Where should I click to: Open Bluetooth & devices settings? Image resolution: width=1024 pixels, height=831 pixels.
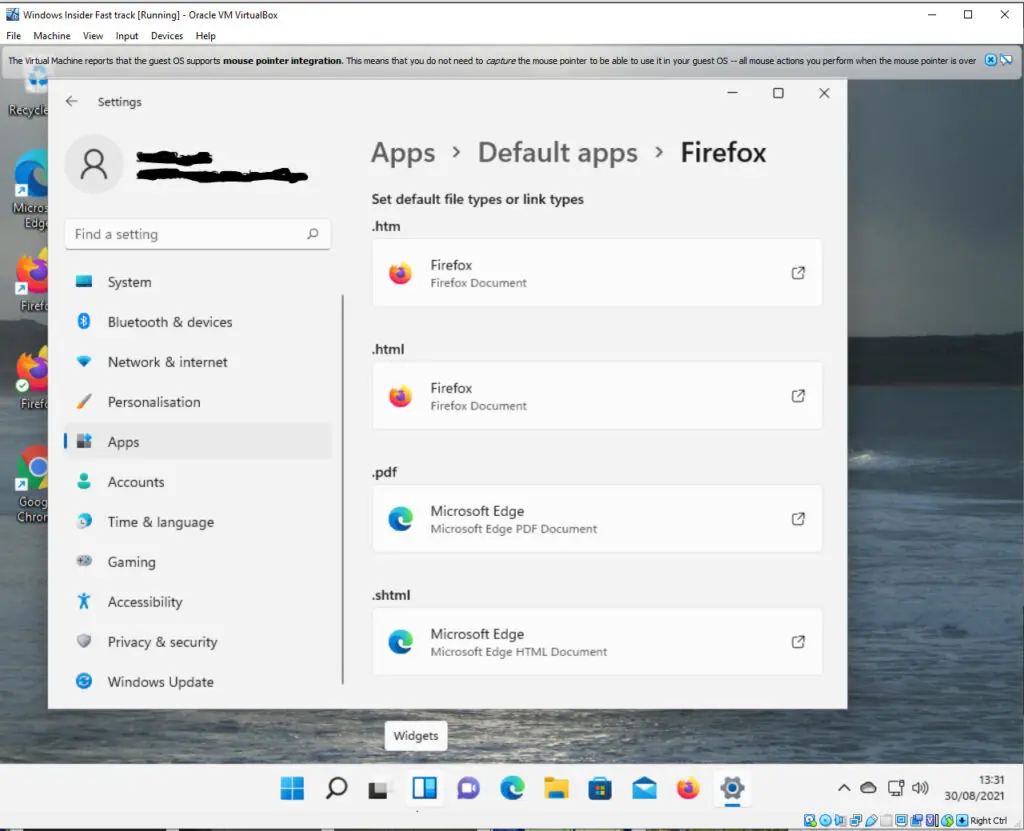(x=198, y=322)
